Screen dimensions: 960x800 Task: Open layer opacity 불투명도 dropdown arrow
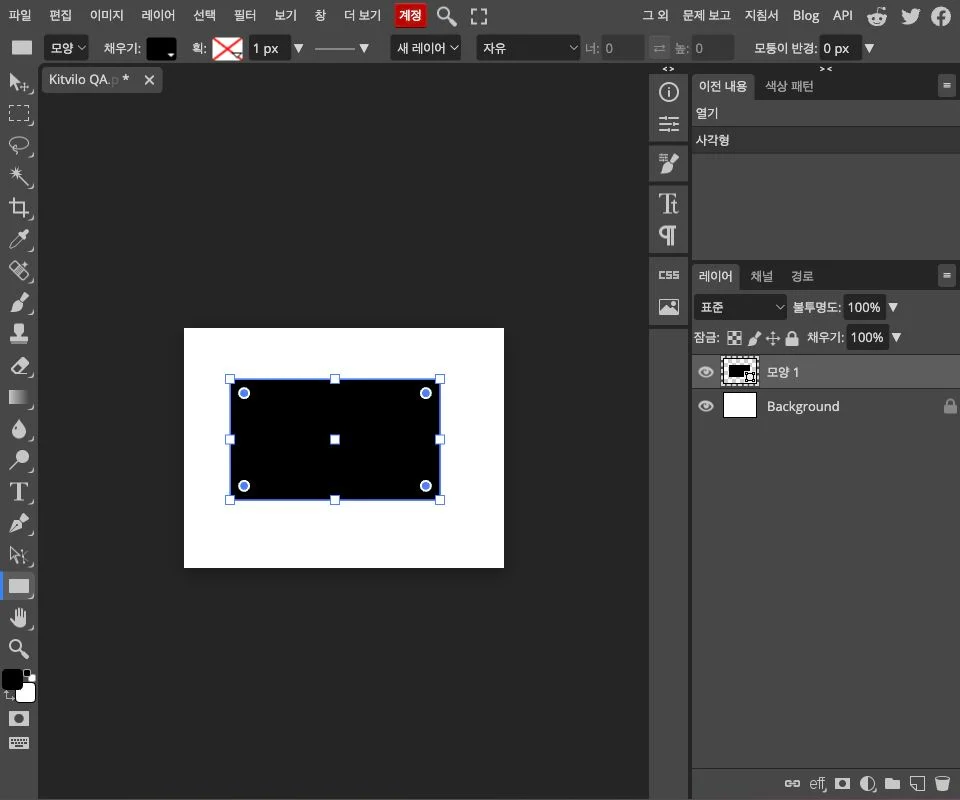(x=893, y=307)
